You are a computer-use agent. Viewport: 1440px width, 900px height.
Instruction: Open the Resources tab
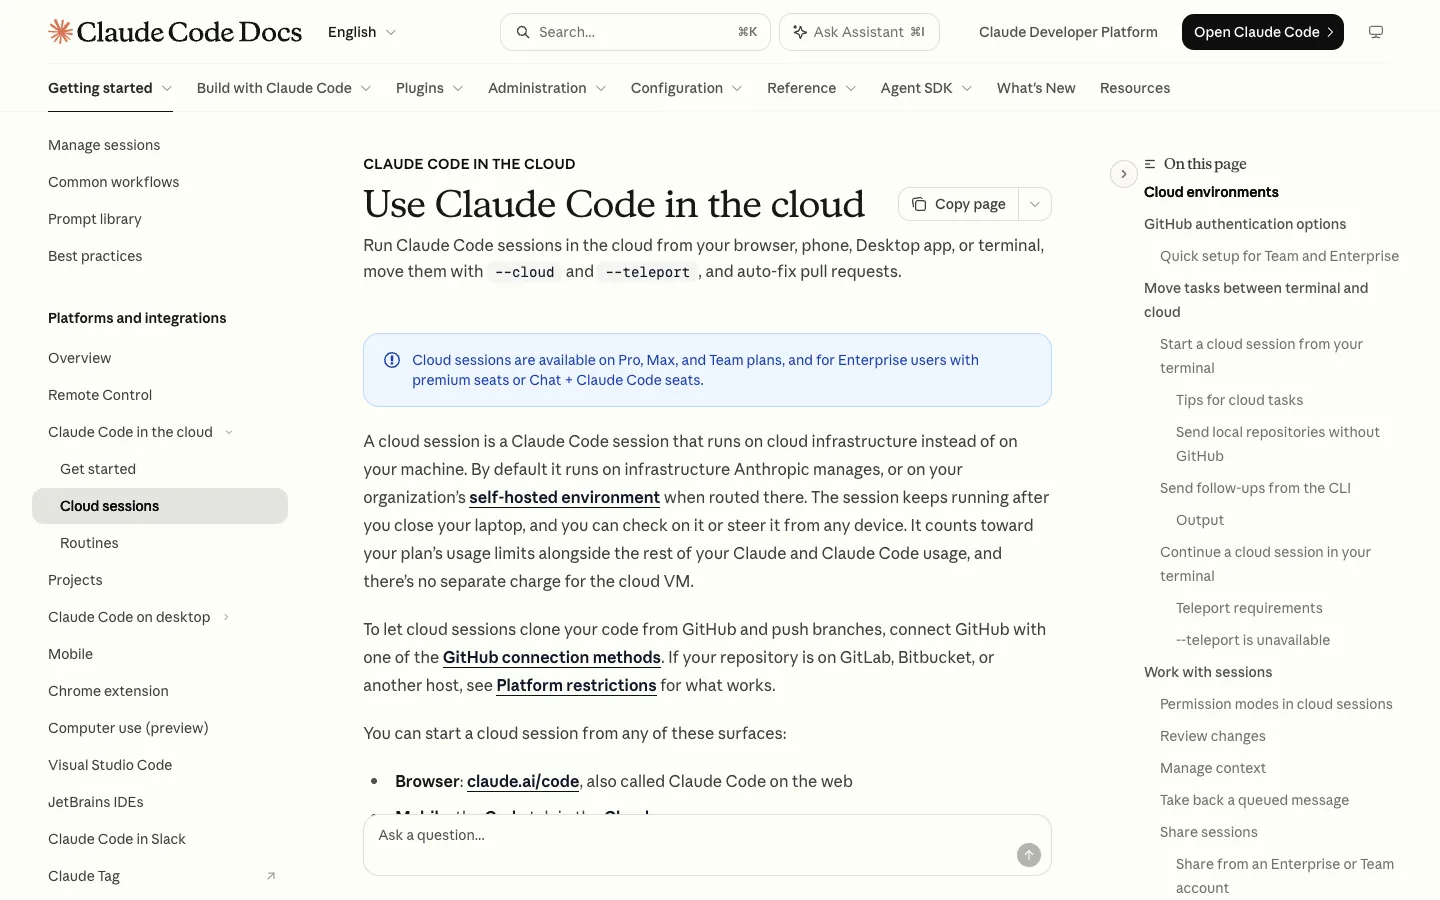pyautogui.click(x=1135, y=88)
